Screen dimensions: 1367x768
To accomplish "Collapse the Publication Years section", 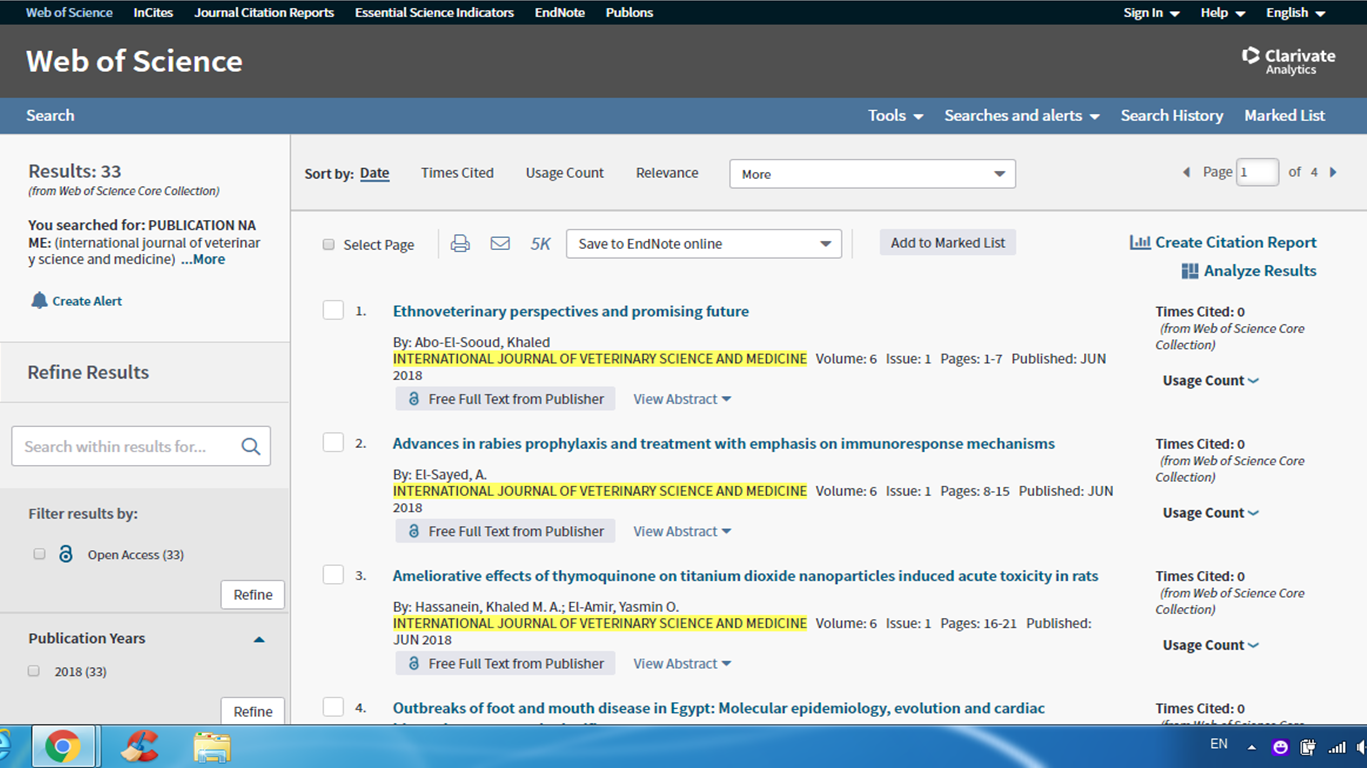I will point(259,639).
